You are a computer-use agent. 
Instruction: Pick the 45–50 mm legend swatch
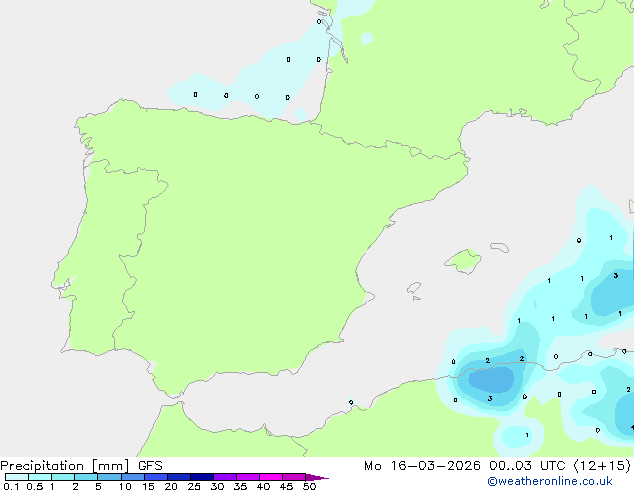click(x=294, y=477)
